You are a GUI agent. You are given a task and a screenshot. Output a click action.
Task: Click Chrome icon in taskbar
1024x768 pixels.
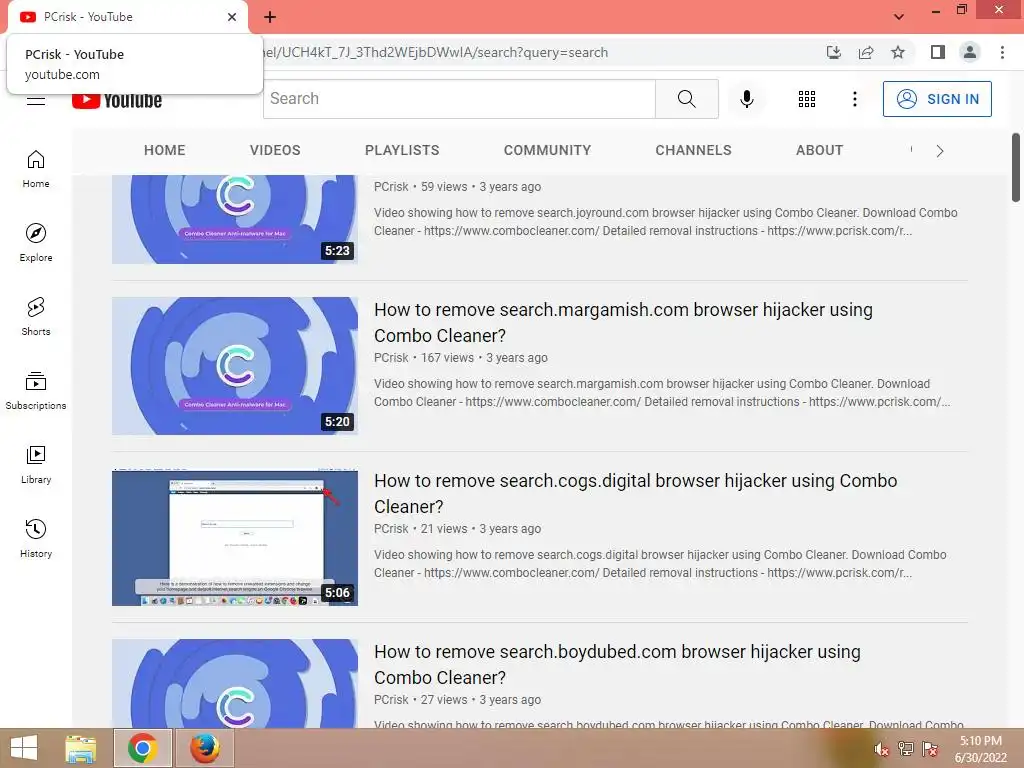pyautogui.click(x=142, y=748)
